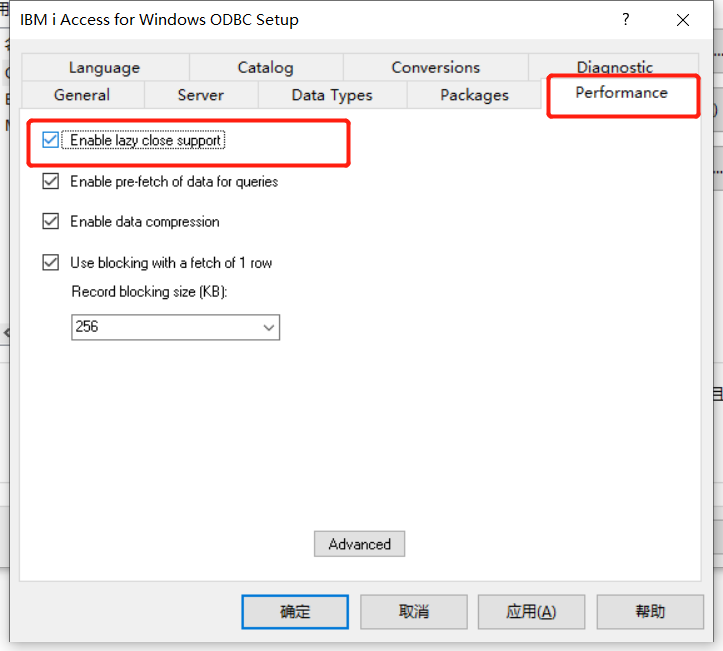Toggle Enable pre-fetch of data for queries

point(50,181)
